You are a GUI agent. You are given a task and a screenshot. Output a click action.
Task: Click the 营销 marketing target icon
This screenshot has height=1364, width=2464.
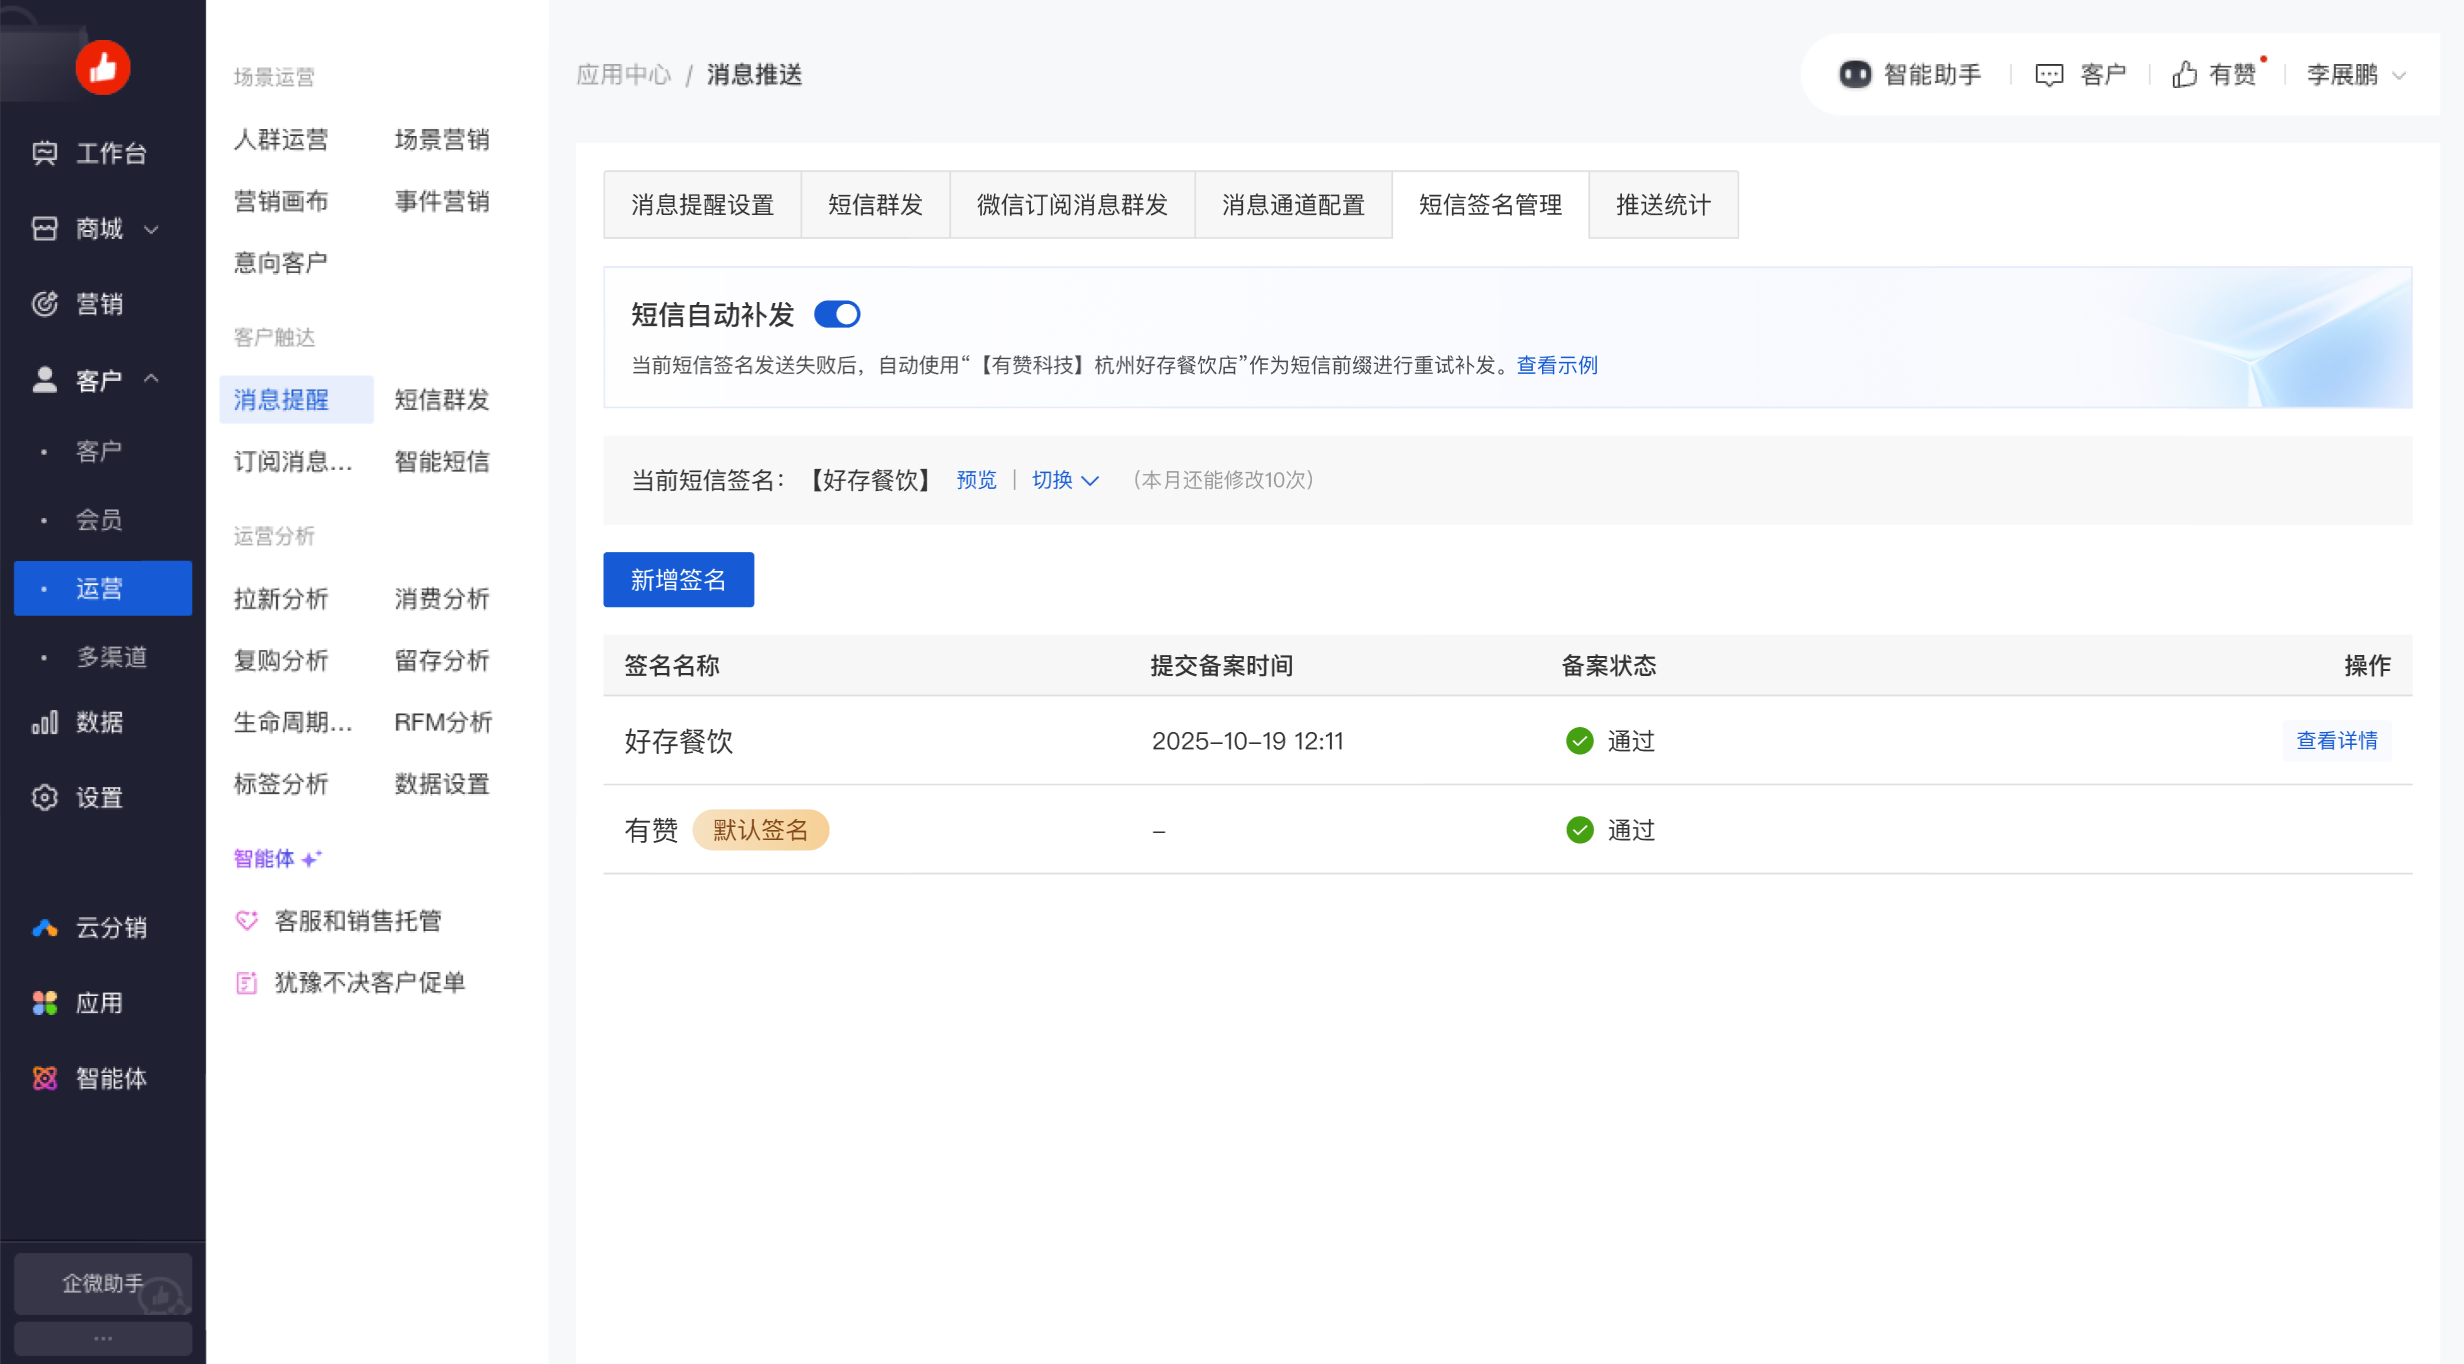point(44,304)
